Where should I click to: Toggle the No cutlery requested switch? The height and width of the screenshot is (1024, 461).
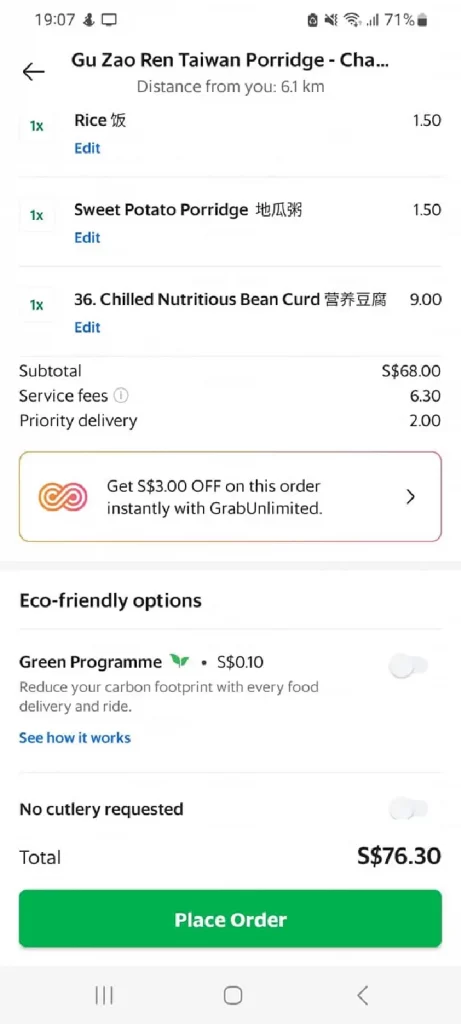(409, 809)
